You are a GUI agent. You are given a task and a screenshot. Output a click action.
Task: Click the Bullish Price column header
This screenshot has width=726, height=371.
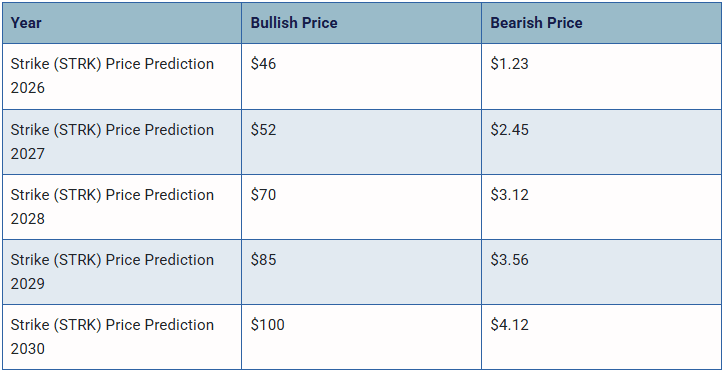coord(361,23)
